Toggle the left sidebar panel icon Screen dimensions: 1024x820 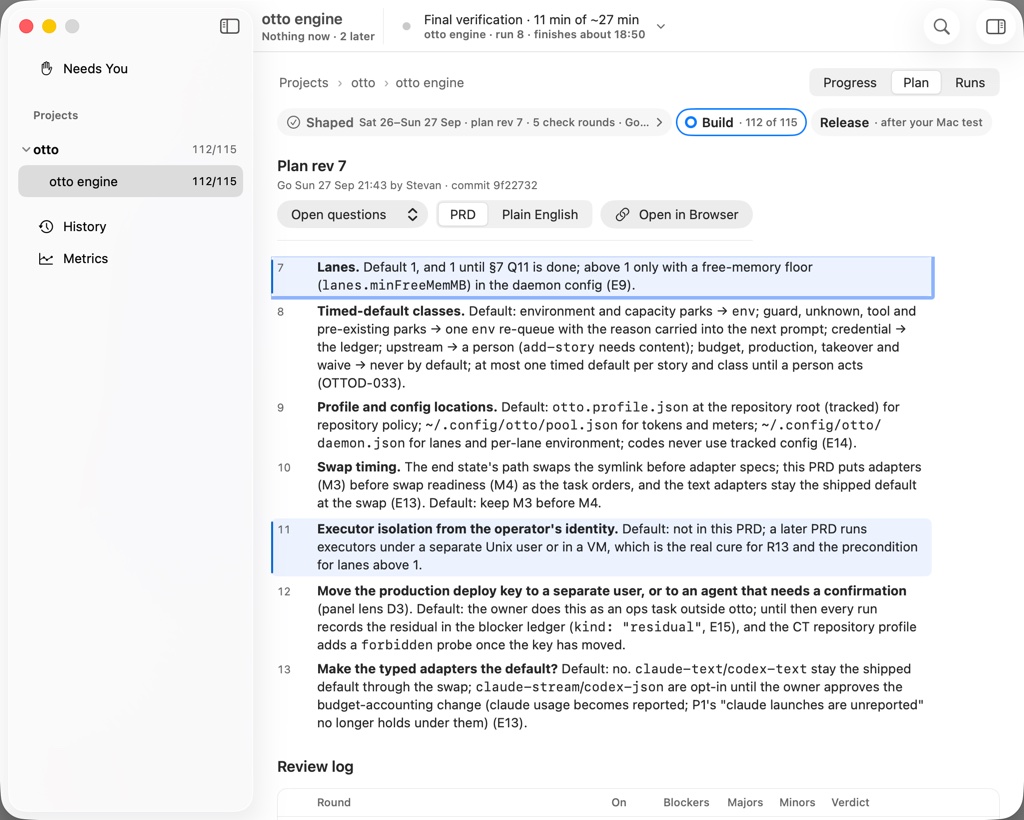click(x=229, y=26)
